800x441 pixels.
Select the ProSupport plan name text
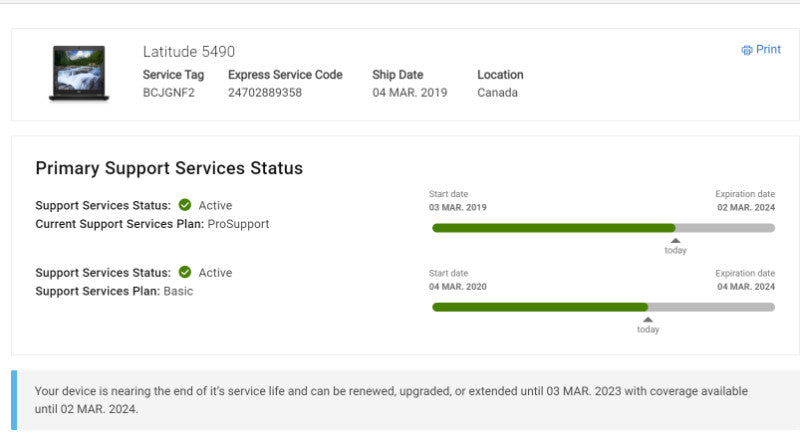(x=238, y=224)
